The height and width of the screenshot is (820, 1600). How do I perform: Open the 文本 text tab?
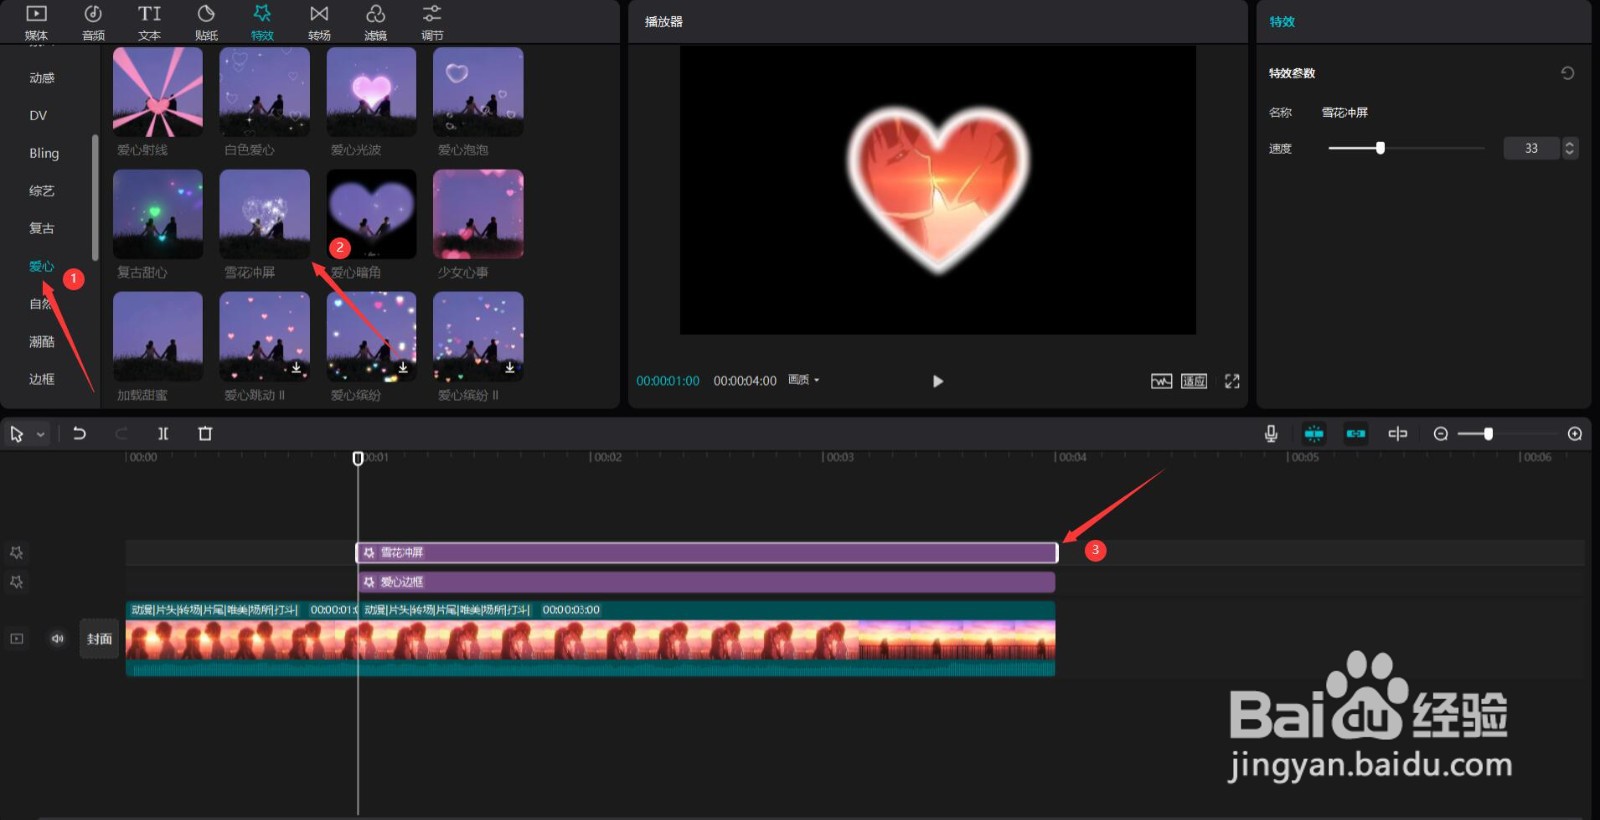[x=149, y=22]
